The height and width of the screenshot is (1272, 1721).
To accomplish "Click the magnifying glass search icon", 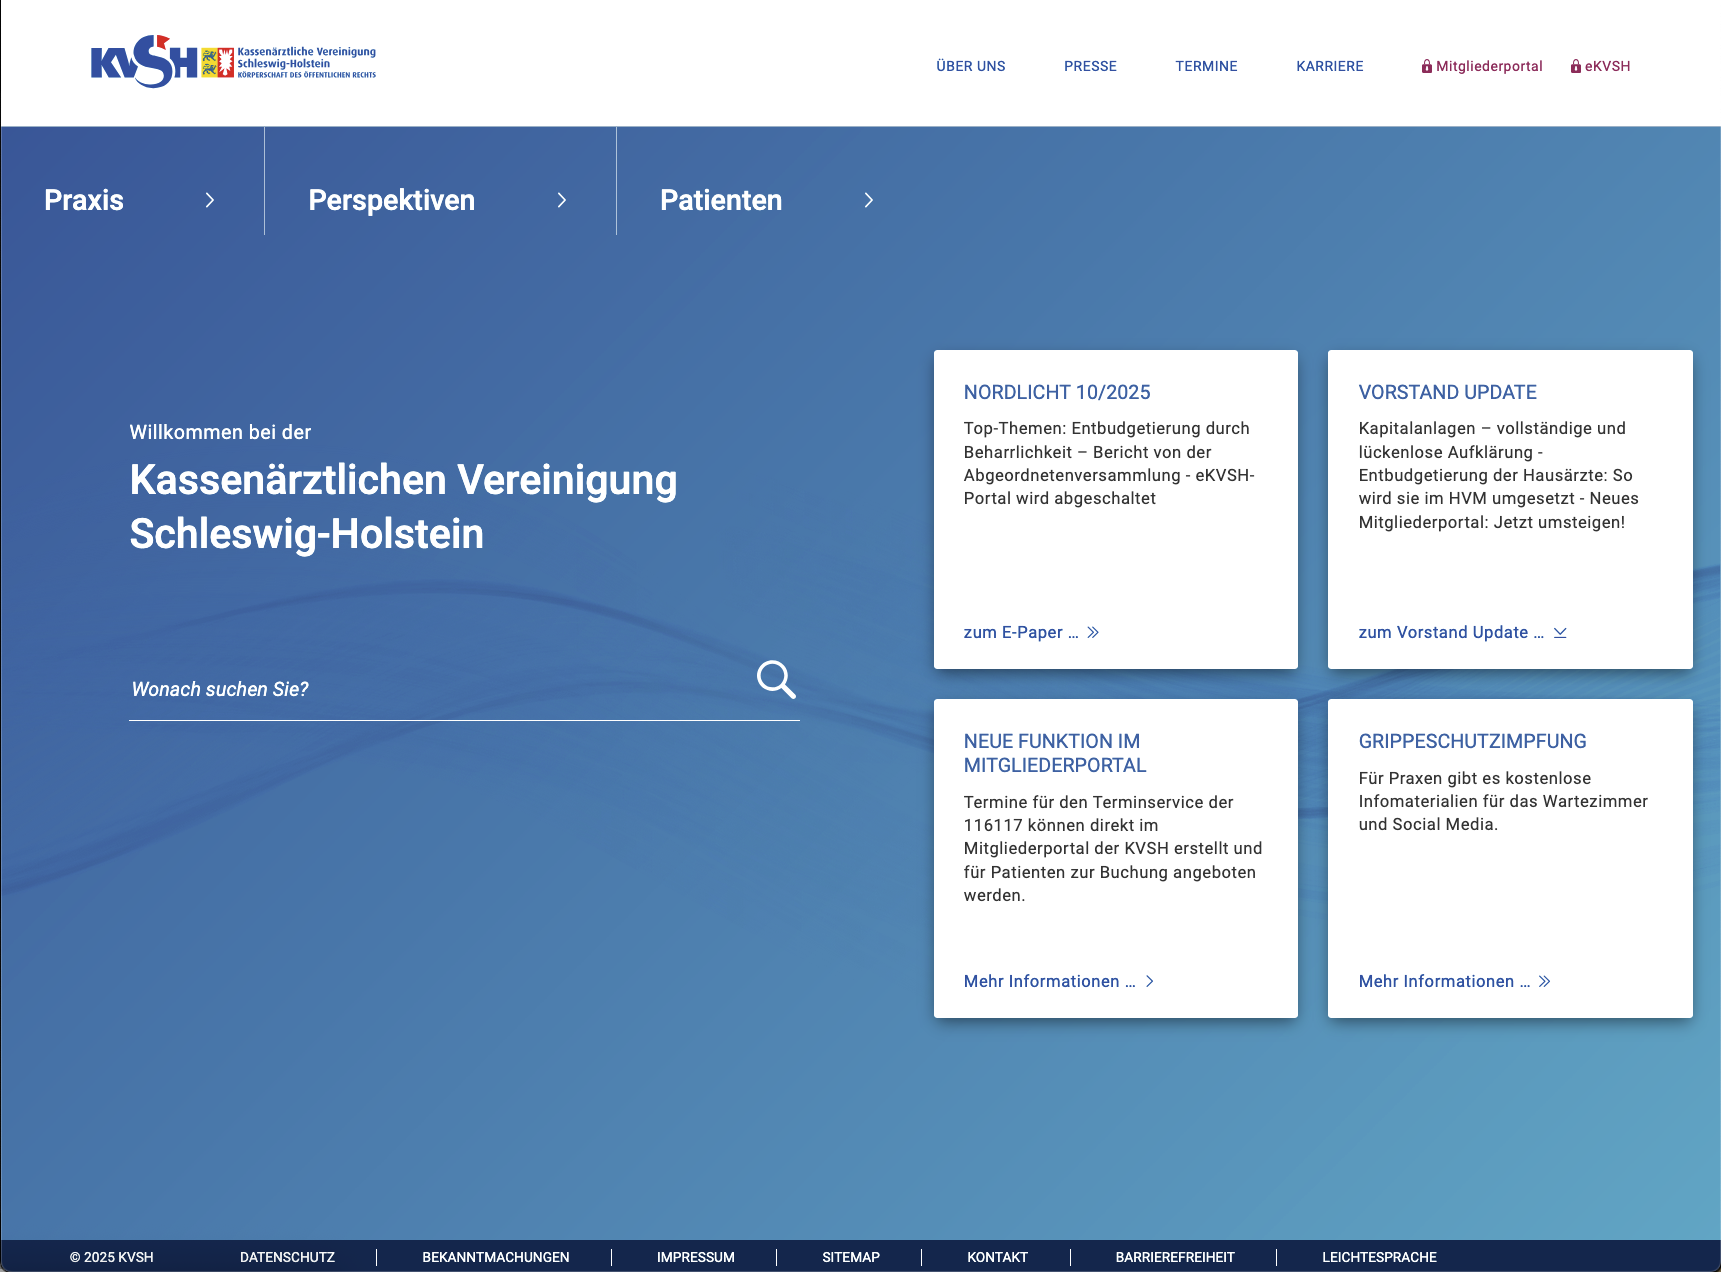I will point(776,680).
